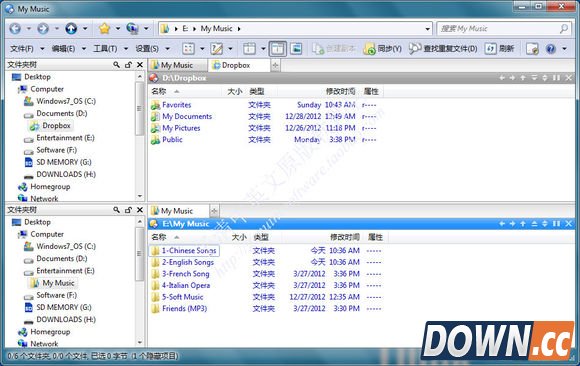Open the 工具(T) menu
The height and width of the screenshot is (366, 580).
pos(105,48)
